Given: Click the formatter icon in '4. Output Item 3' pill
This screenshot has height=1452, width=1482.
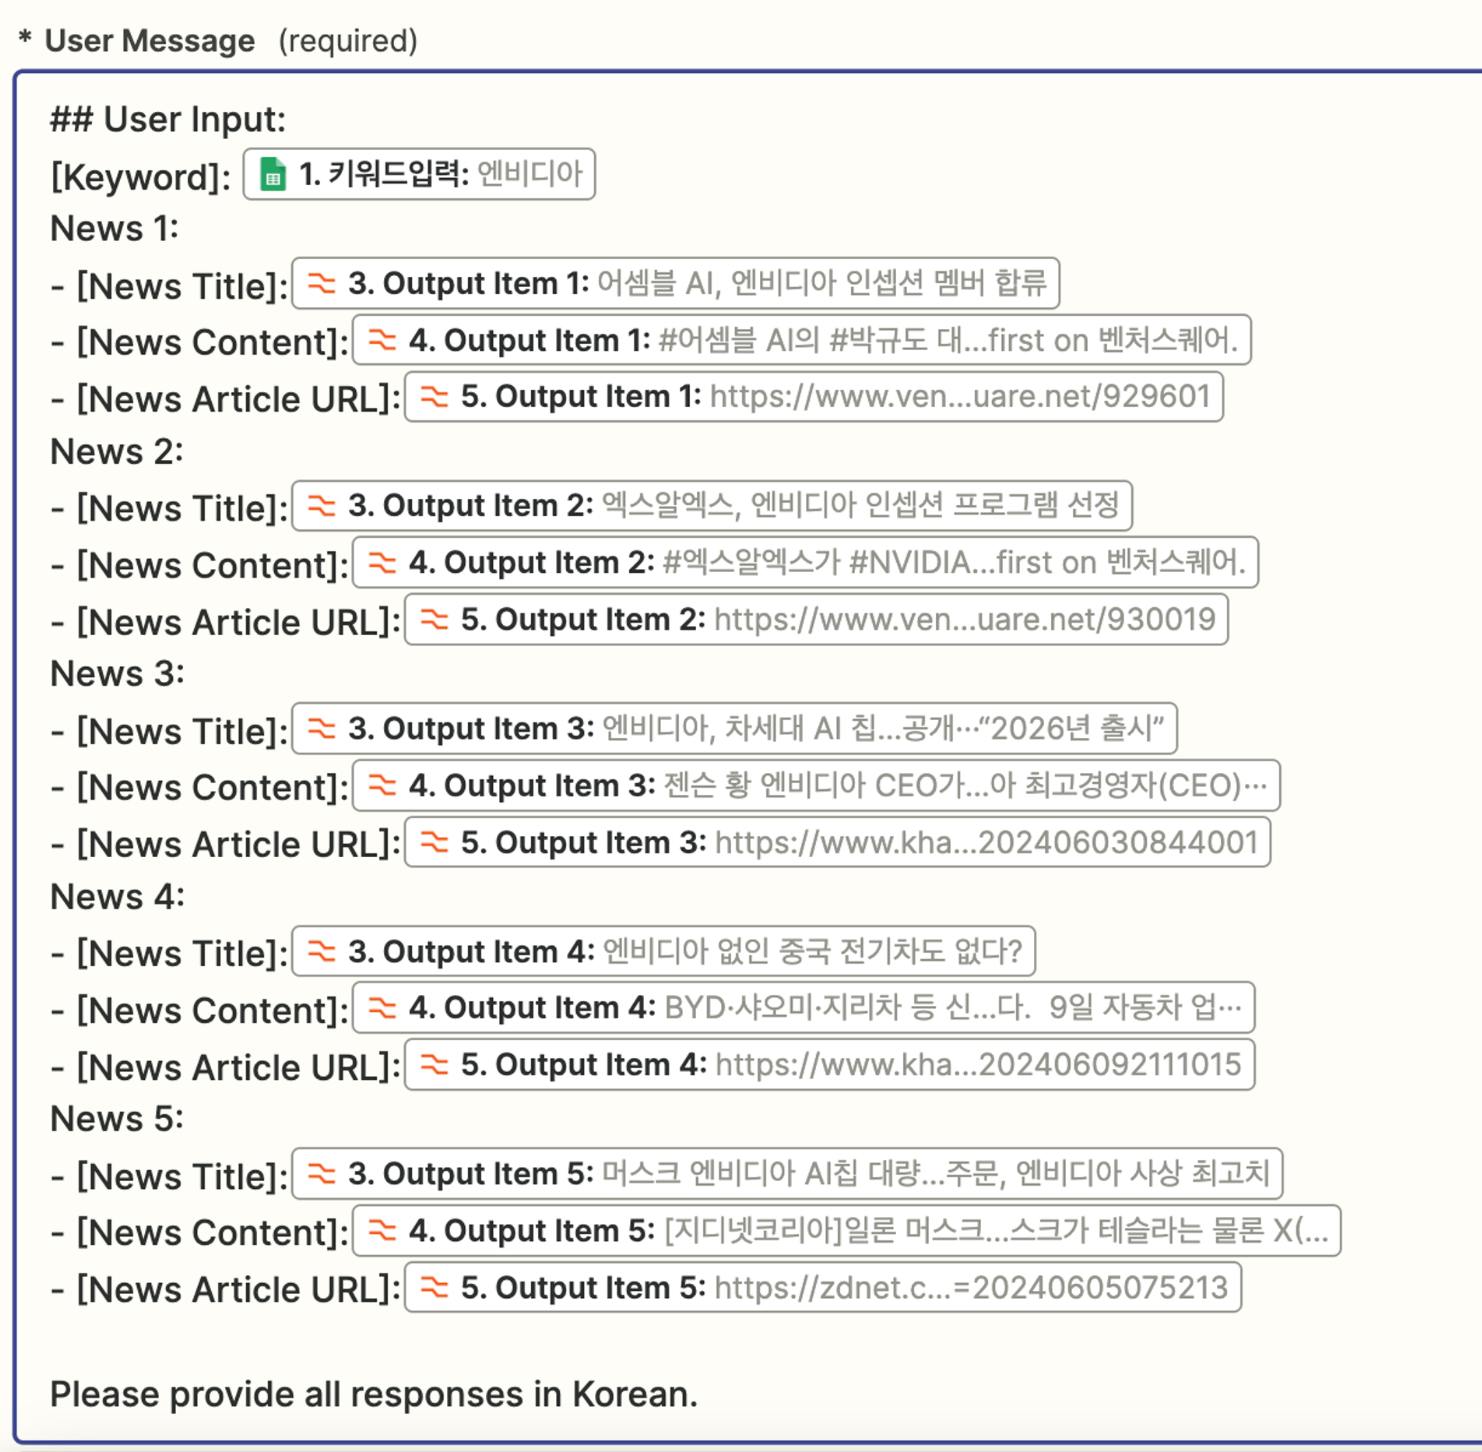Looking at the screenshot, I should click(382, 785).
